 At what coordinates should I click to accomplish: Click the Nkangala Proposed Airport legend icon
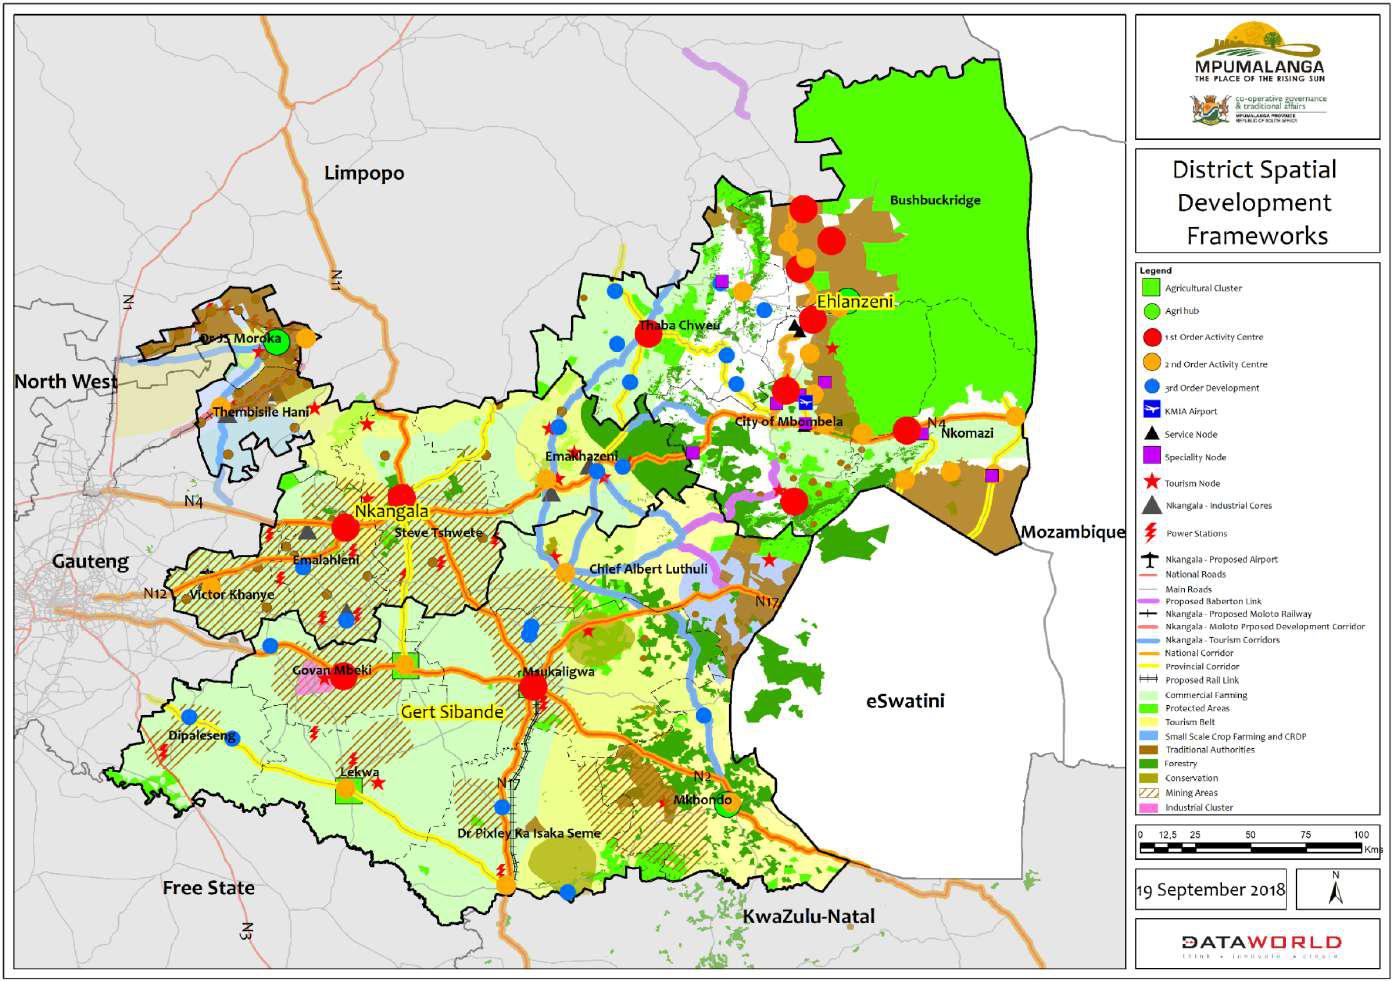click(x=1152, y=559)
